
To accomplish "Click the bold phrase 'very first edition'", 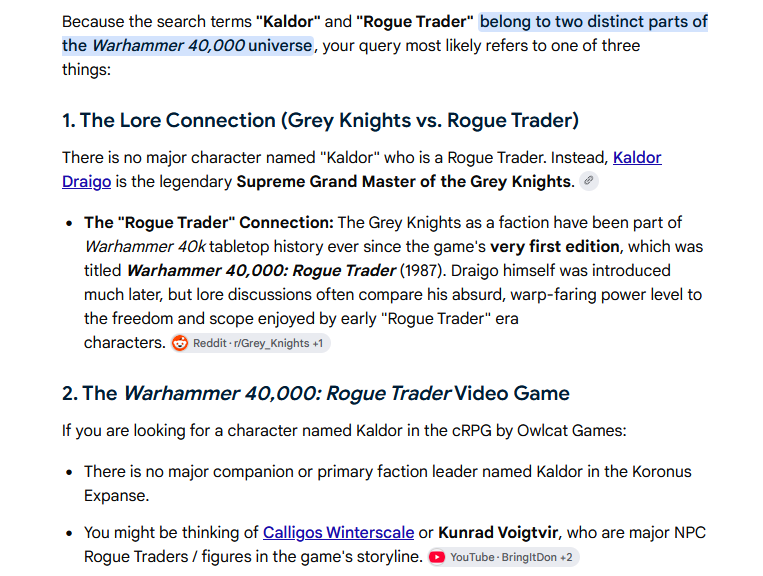I will [554, 247].
